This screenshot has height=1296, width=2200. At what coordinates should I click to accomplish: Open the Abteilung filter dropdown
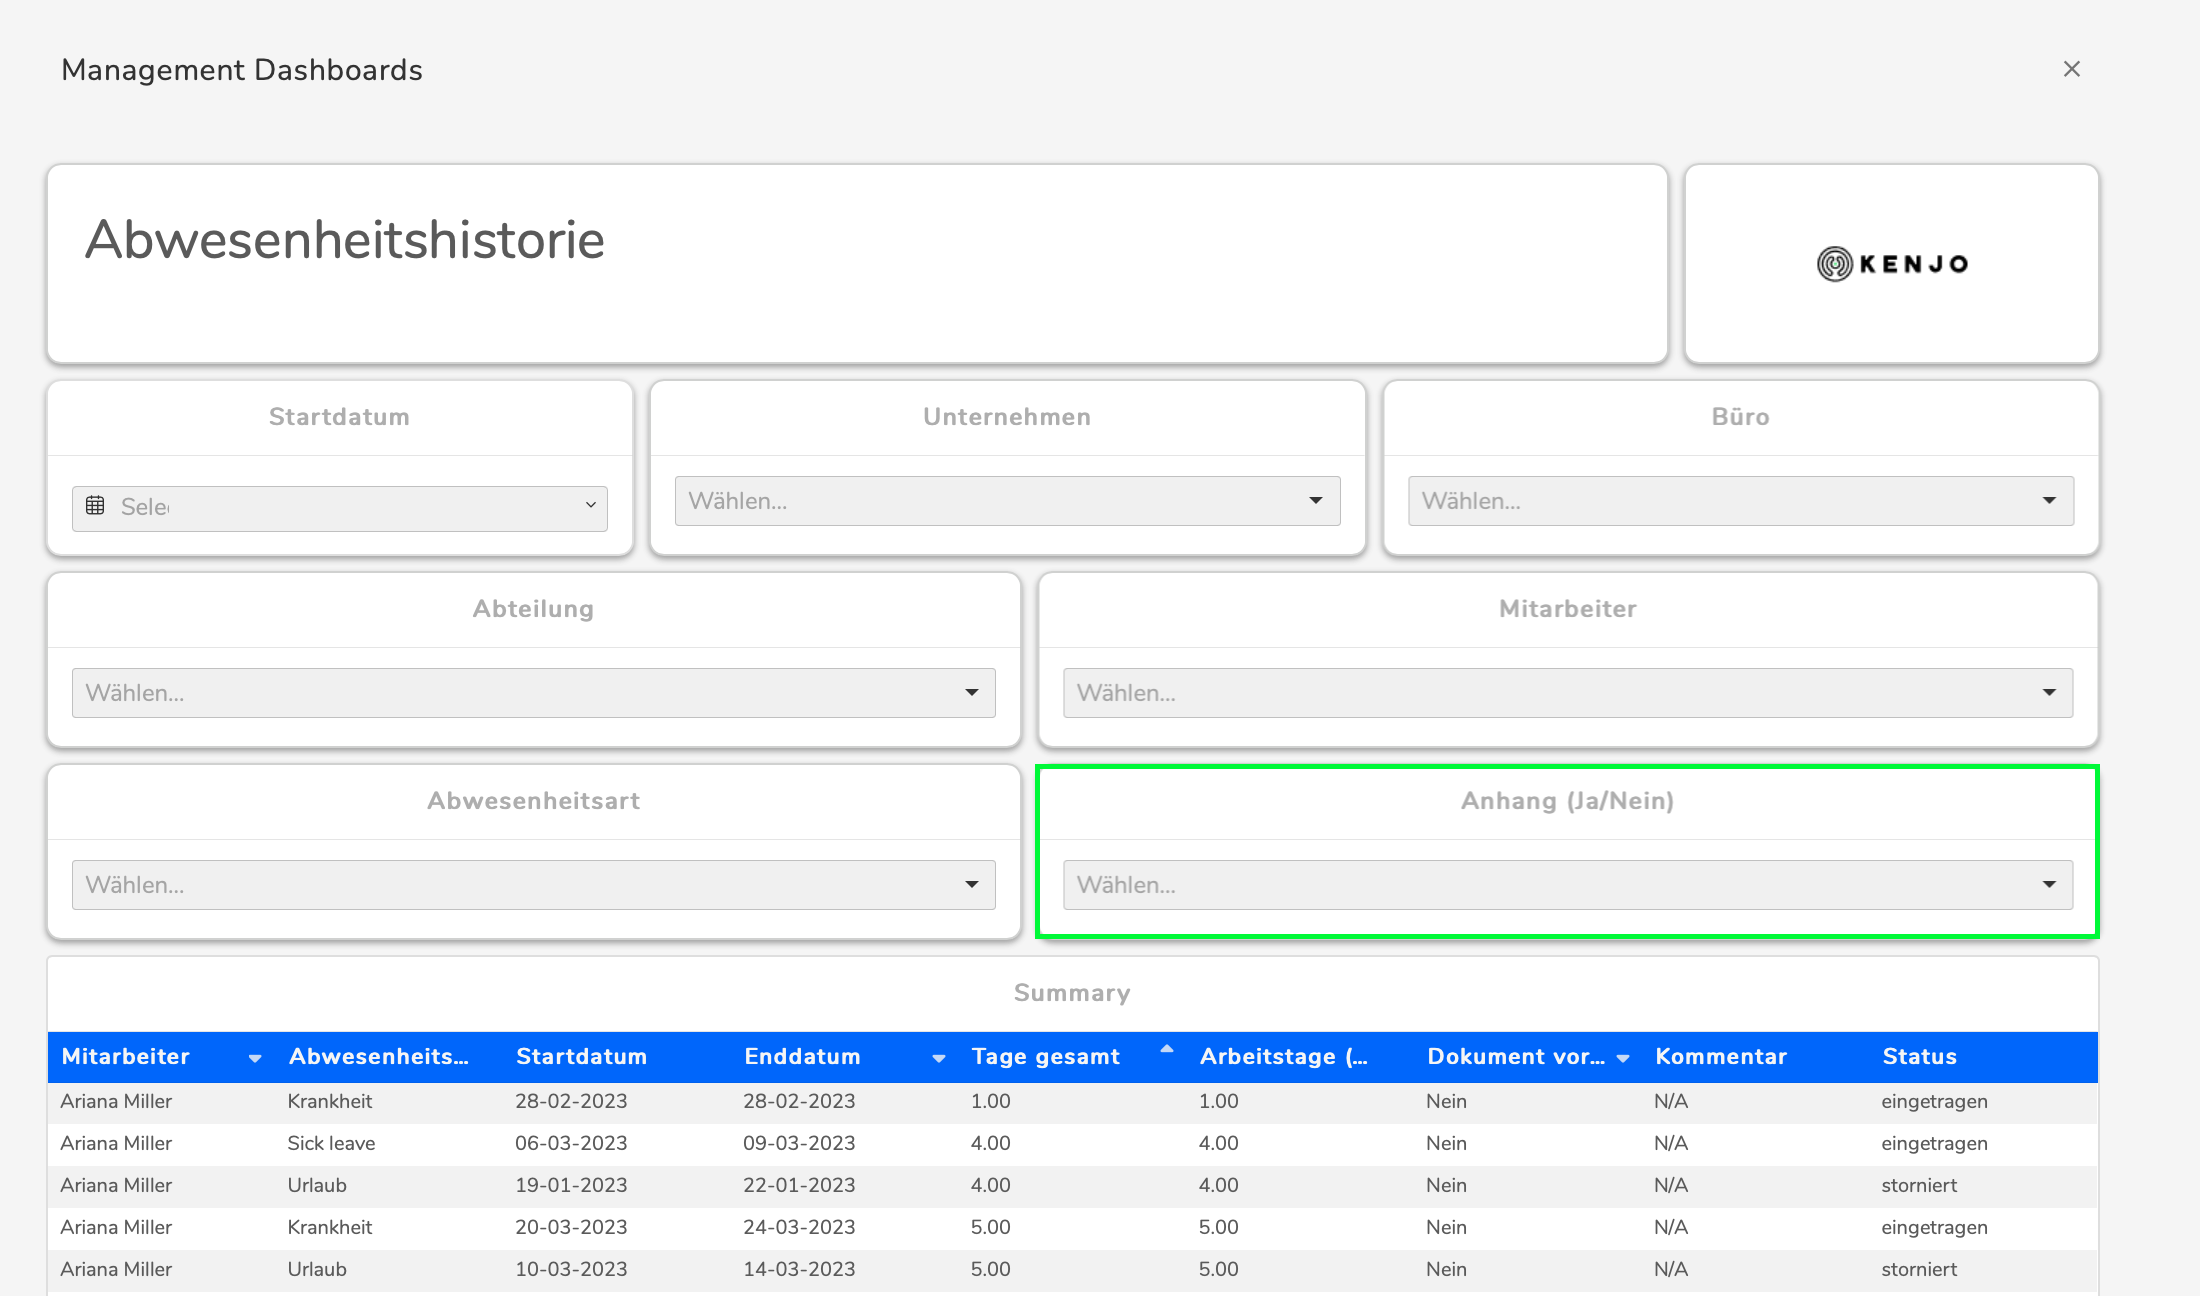(x=533, y=693)
